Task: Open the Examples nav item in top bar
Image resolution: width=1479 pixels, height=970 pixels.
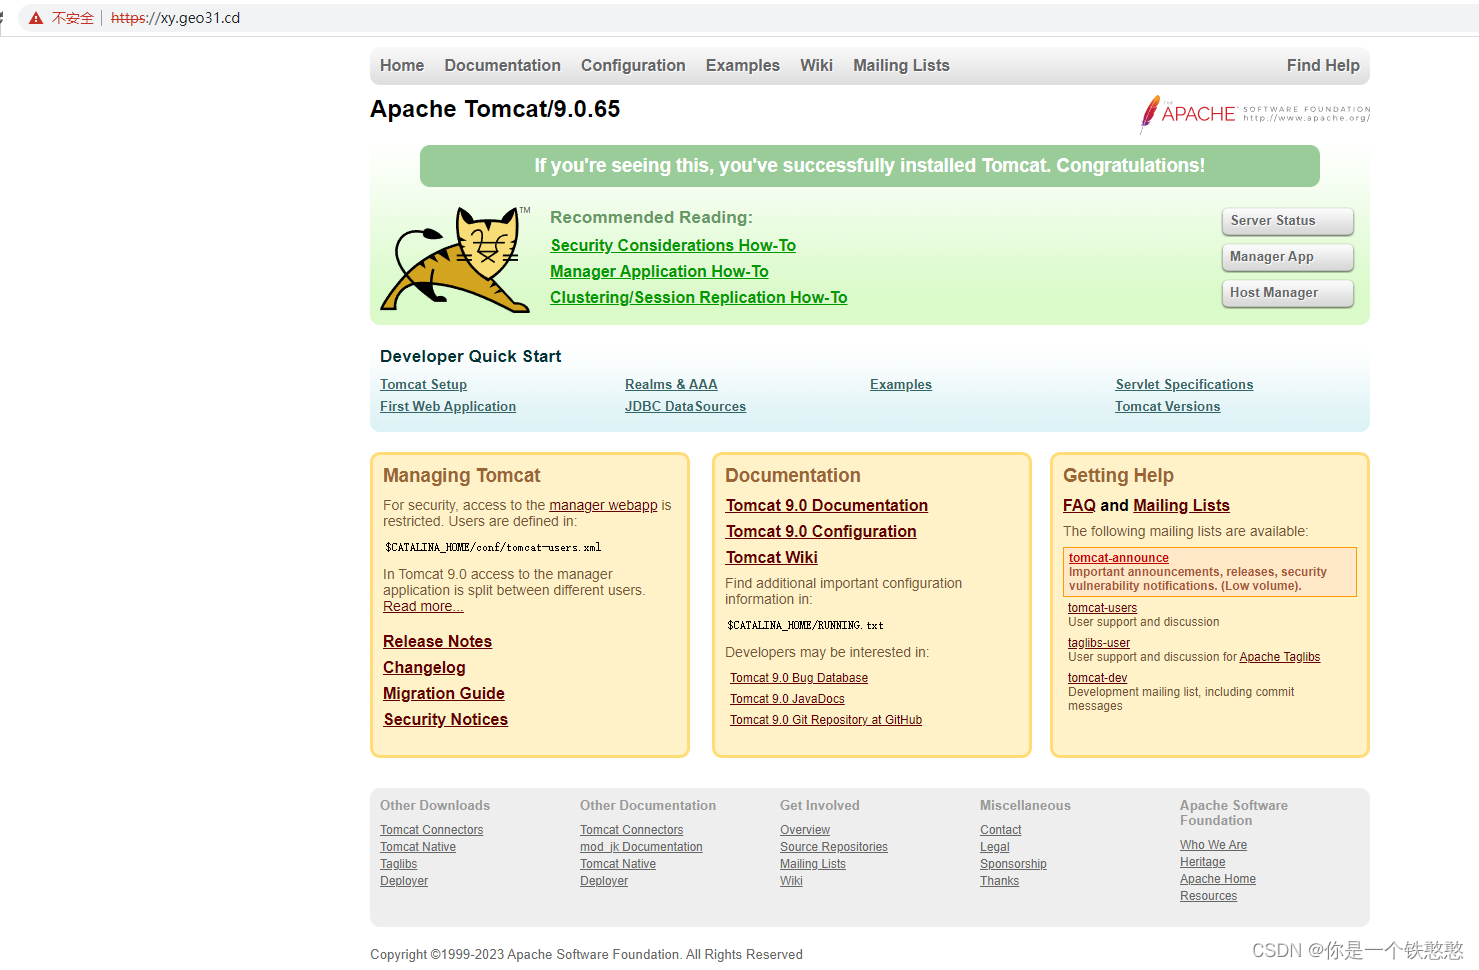Action: point(742,65)
